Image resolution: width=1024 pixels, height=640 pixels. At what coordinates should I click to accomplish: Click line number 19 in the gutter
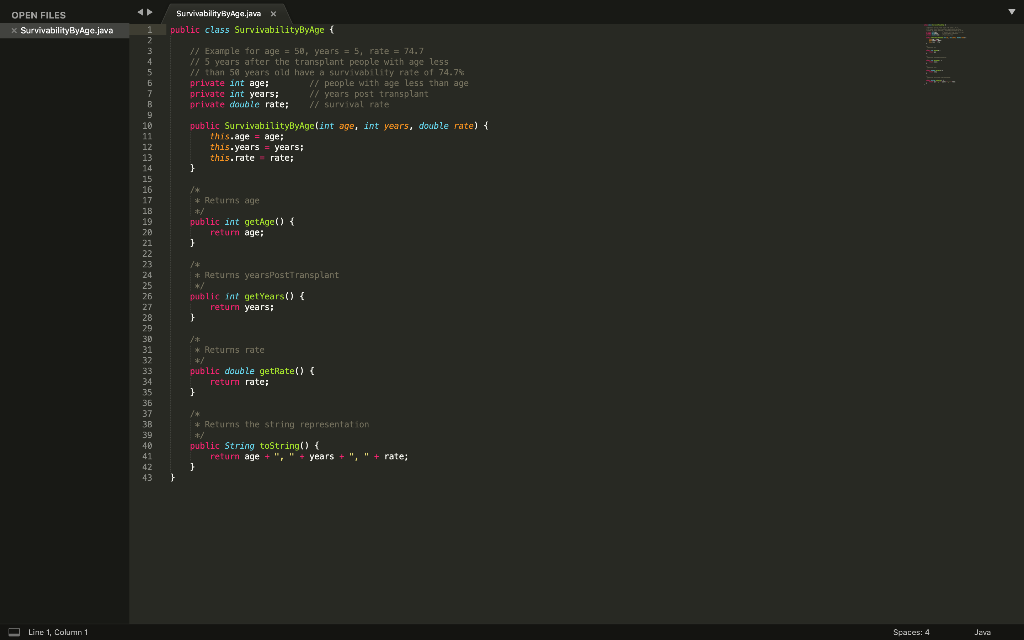147,222
